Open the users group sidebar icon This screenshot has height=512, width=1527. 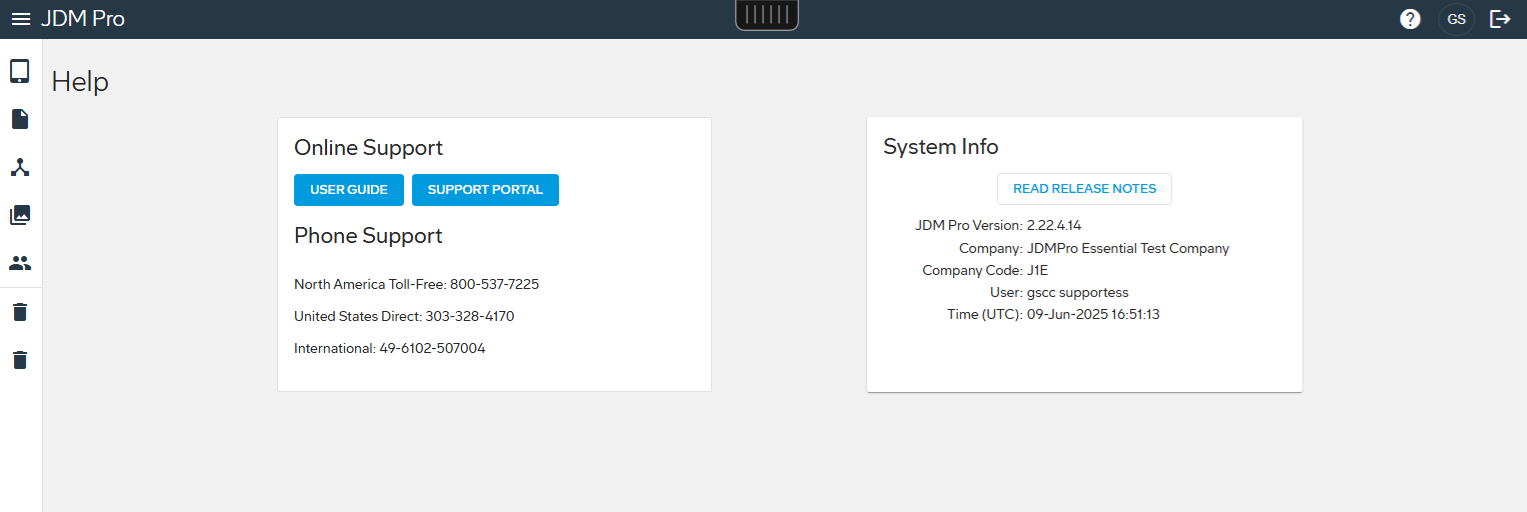(20, 263)
